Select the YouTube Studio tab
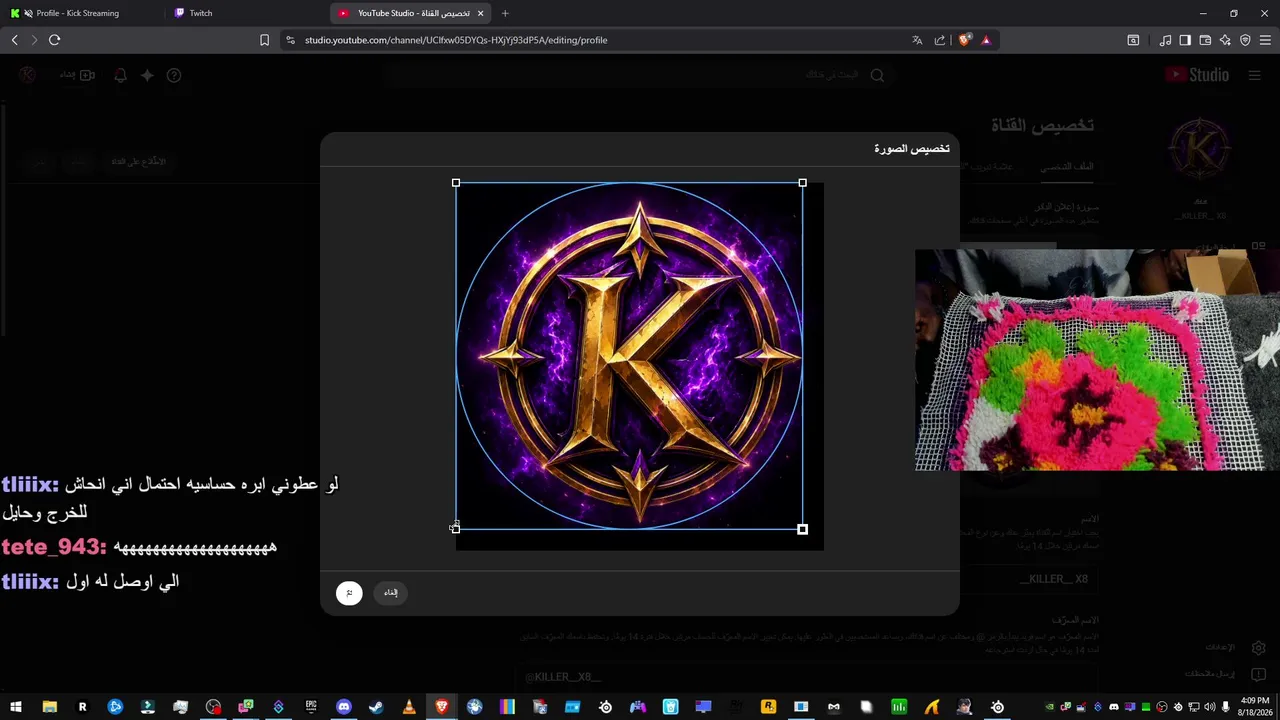The width and height of the screenshot is (1280, 720). (410, 13)
